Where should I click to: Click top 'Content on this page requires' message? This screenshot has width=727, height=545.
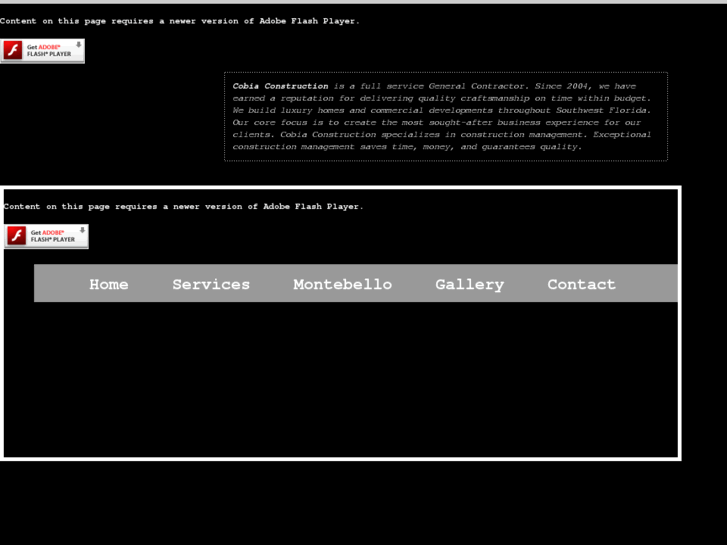click(x=179, y=21)
